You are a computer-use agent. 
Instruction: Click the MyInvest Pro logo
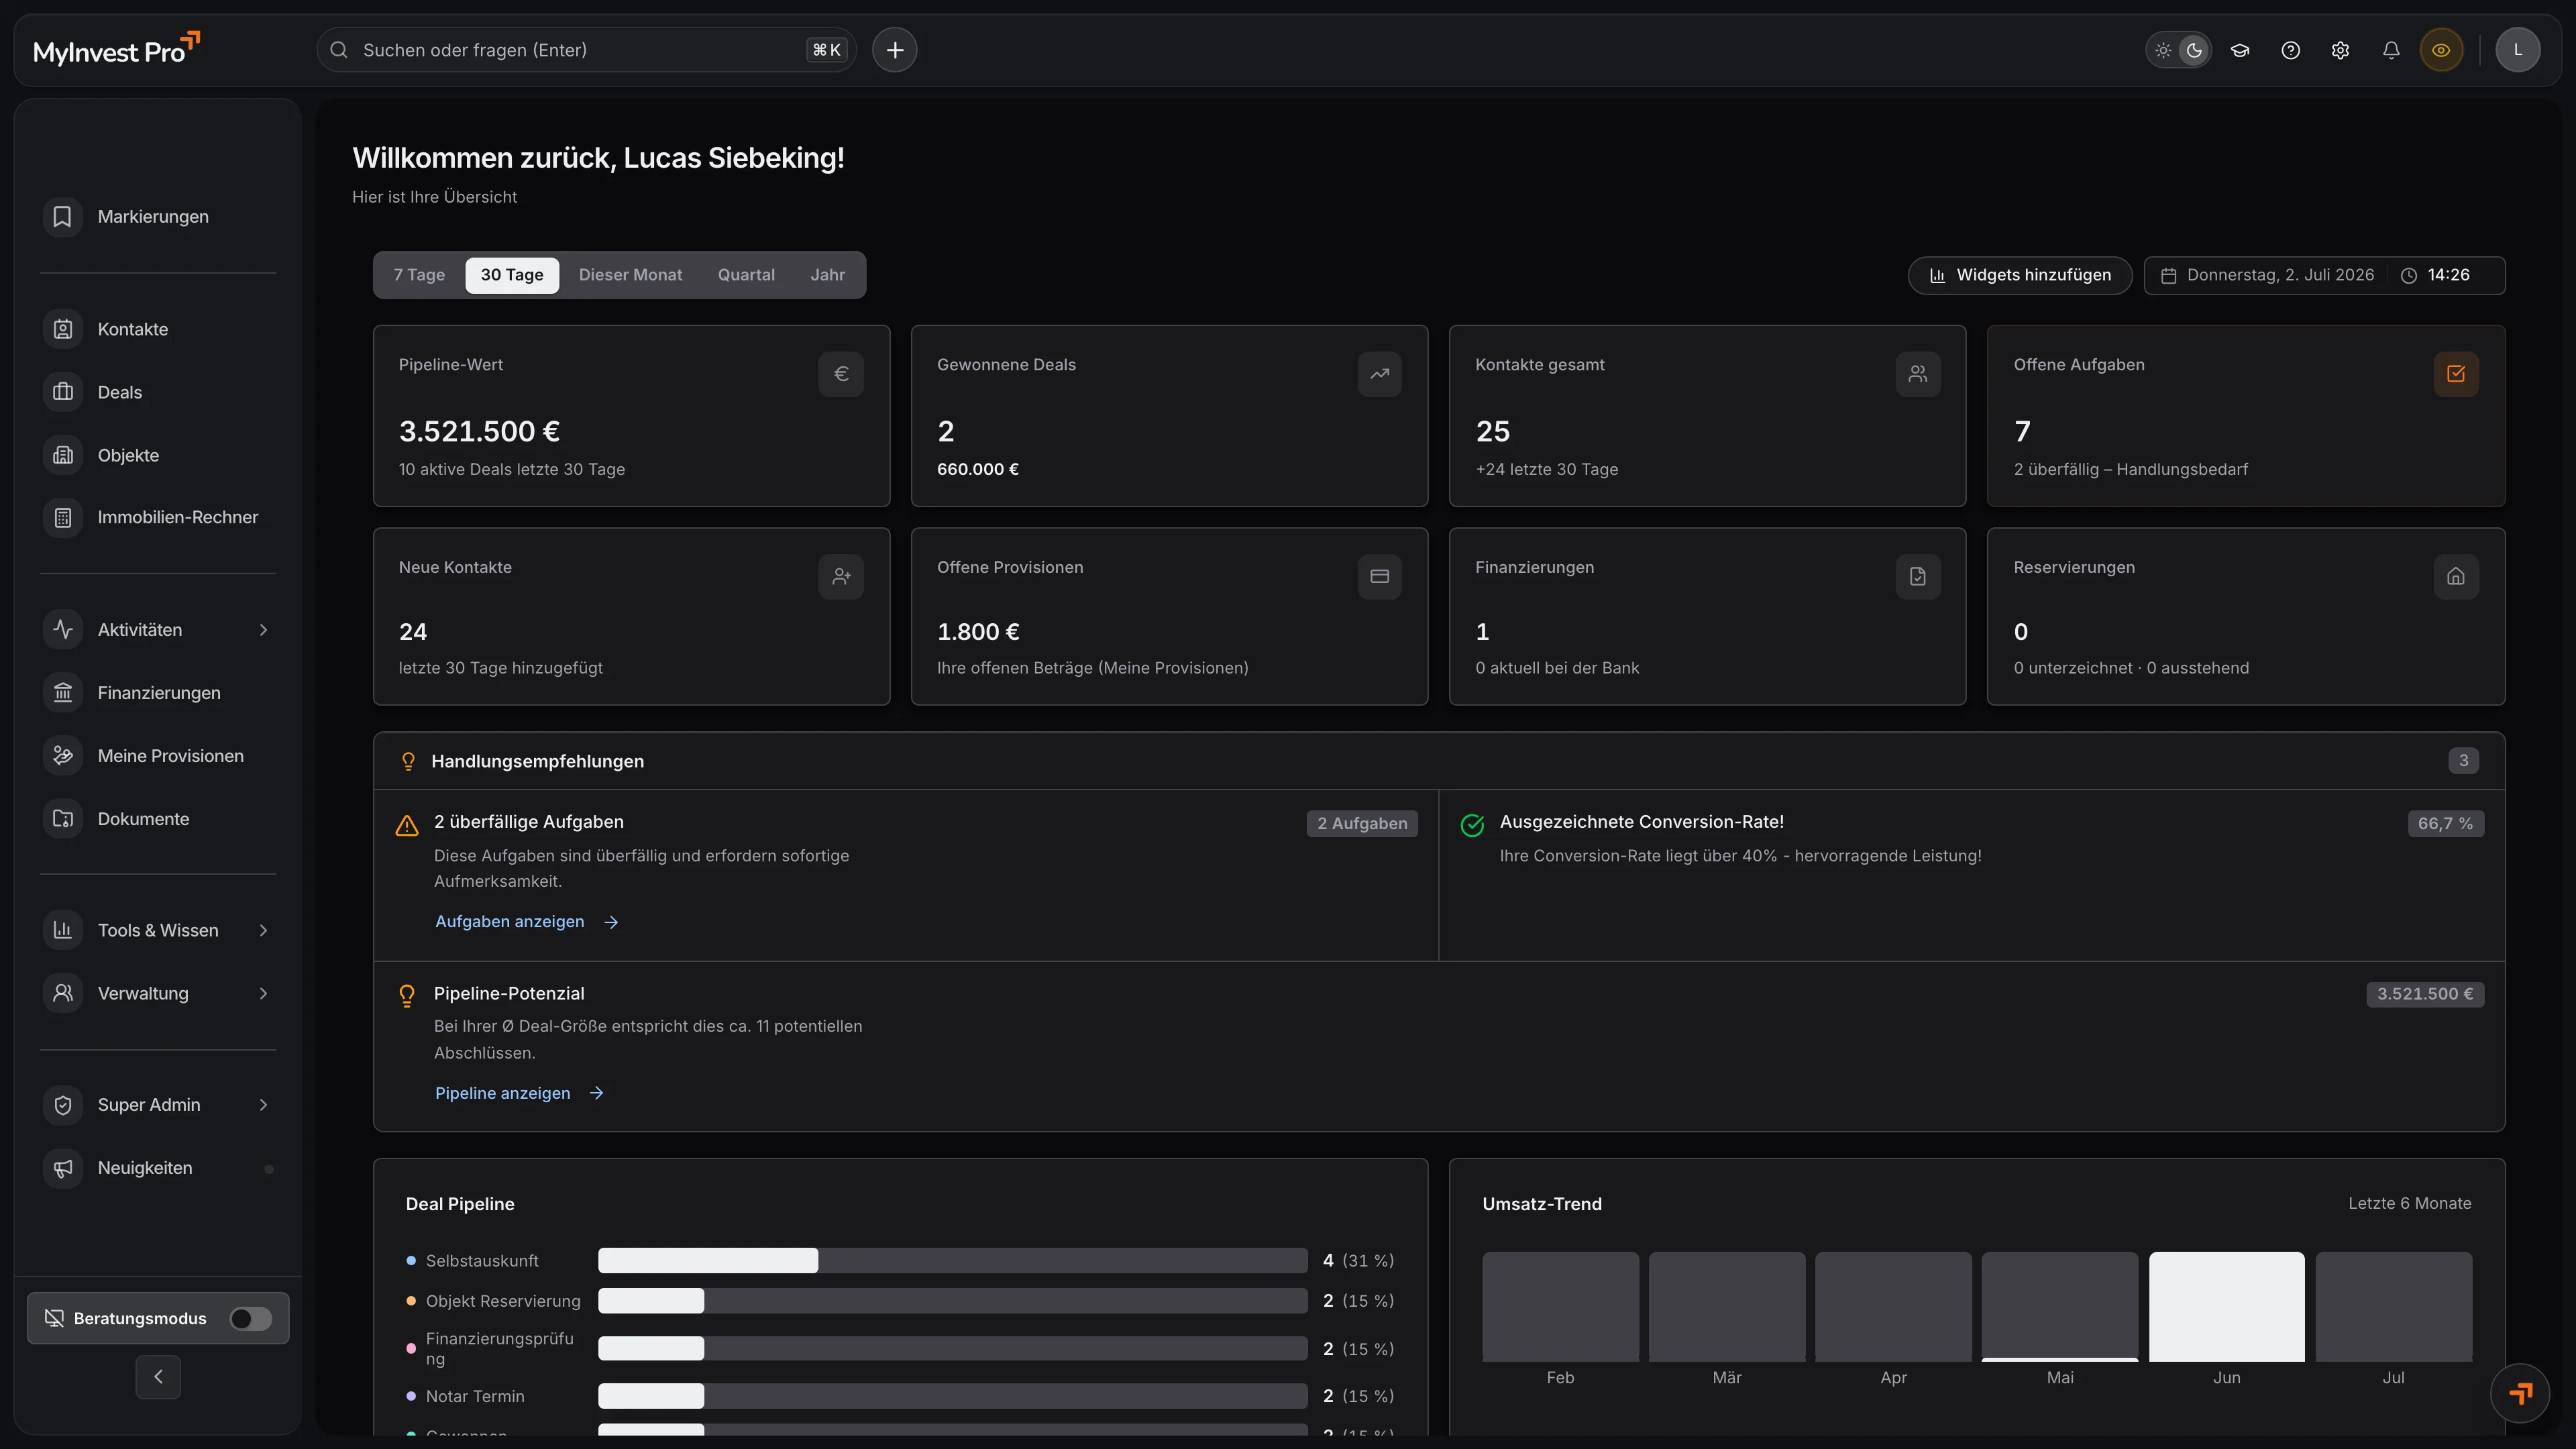click(x=117, y=50)
